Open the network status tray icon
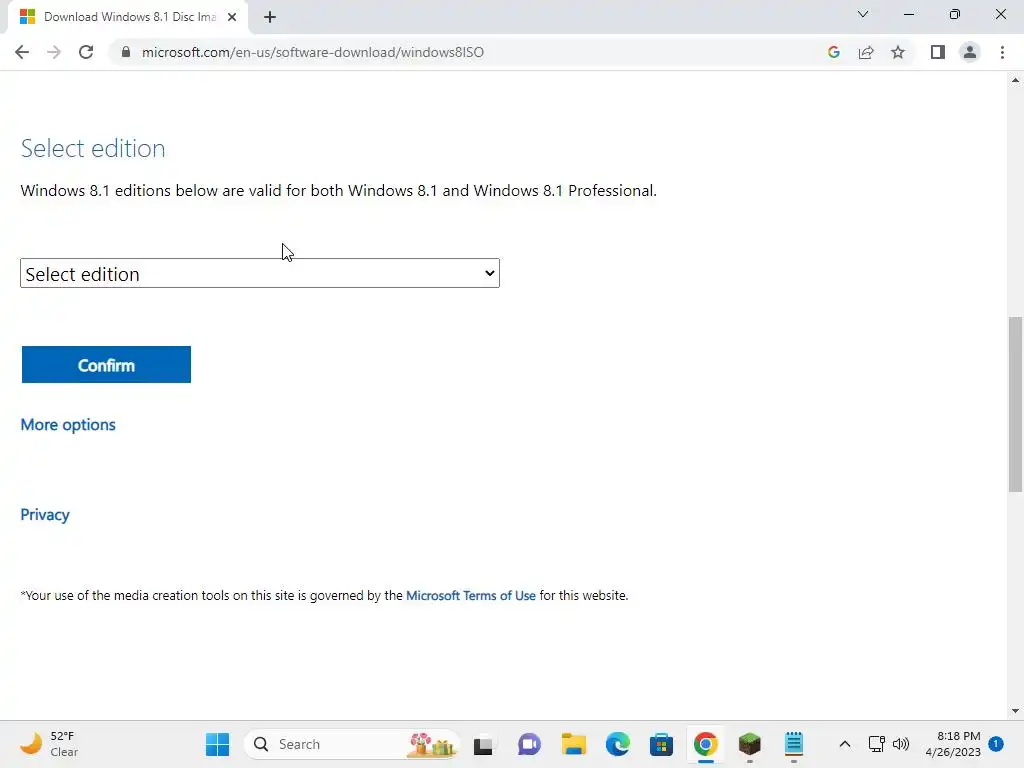The image size is (1024, 768). [x=876, y=744]
